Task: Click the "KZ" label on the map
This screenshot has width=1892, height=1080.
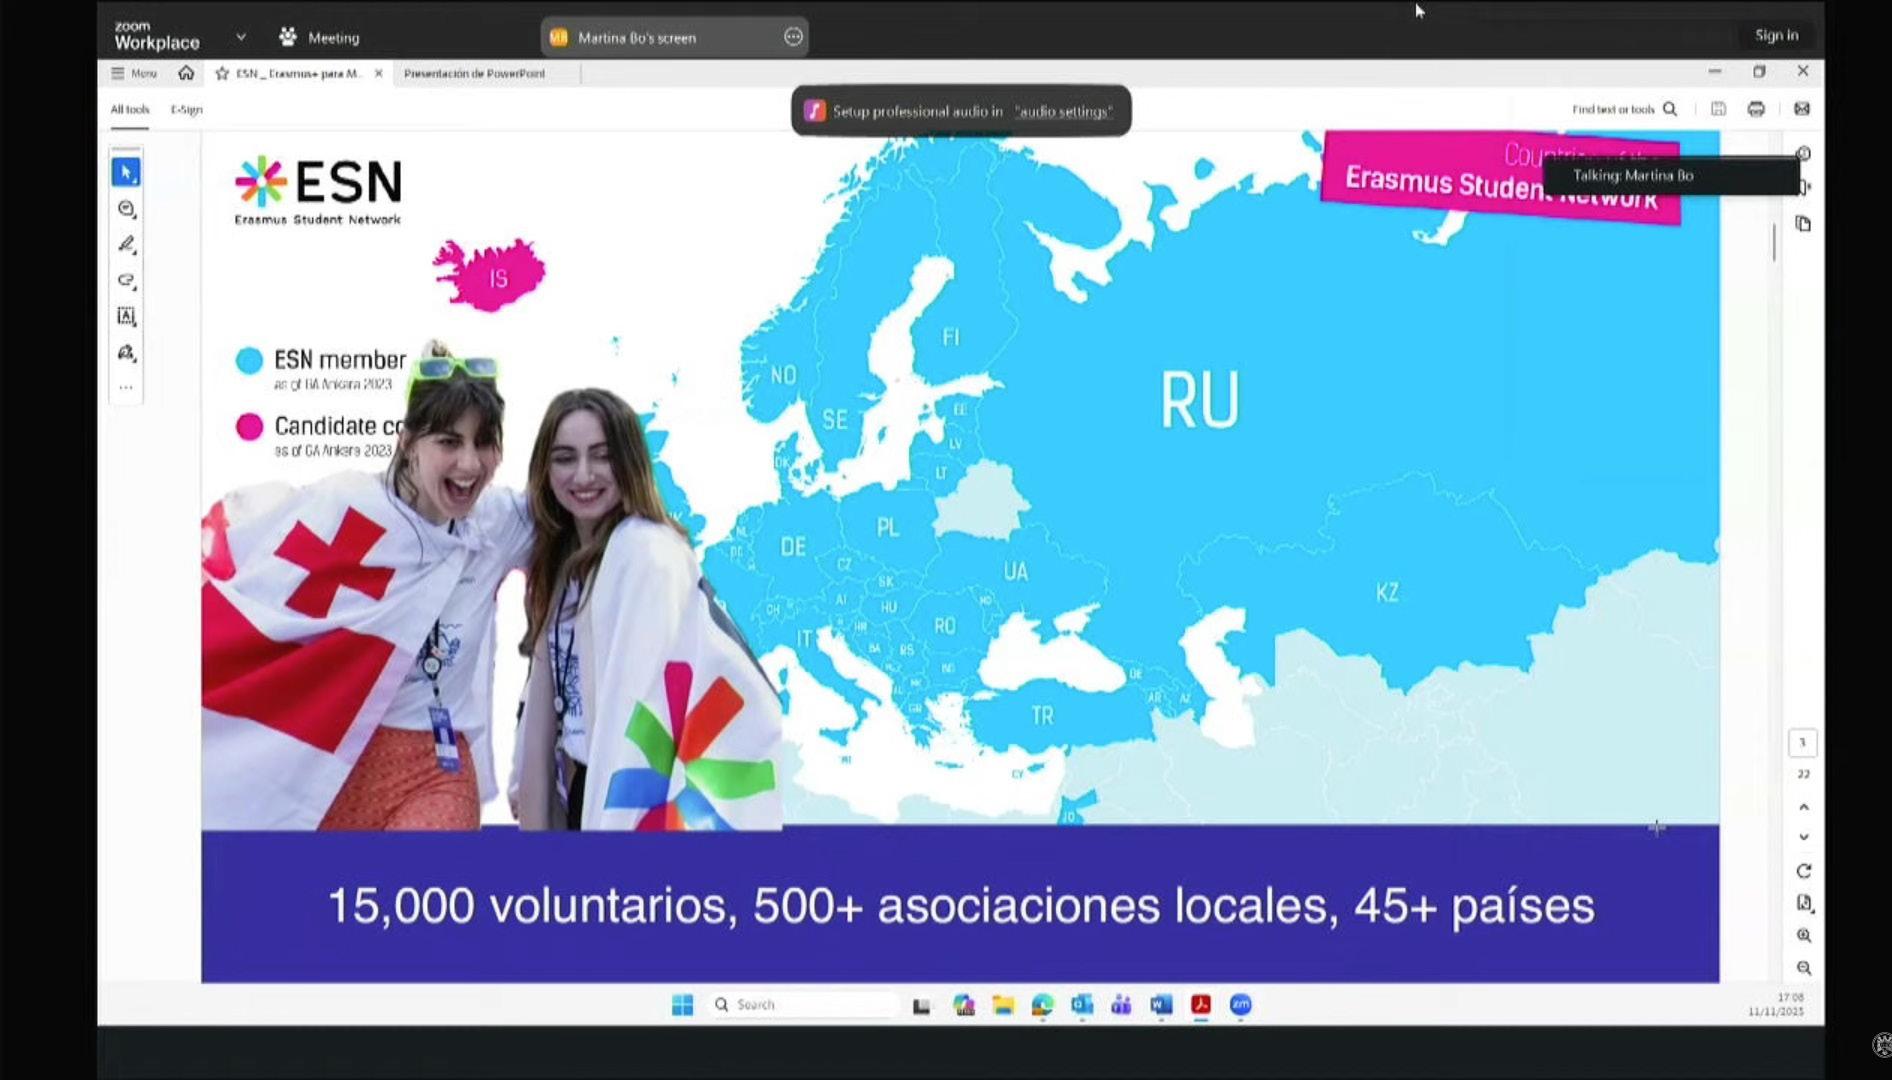Action: tap(1387, 592)
